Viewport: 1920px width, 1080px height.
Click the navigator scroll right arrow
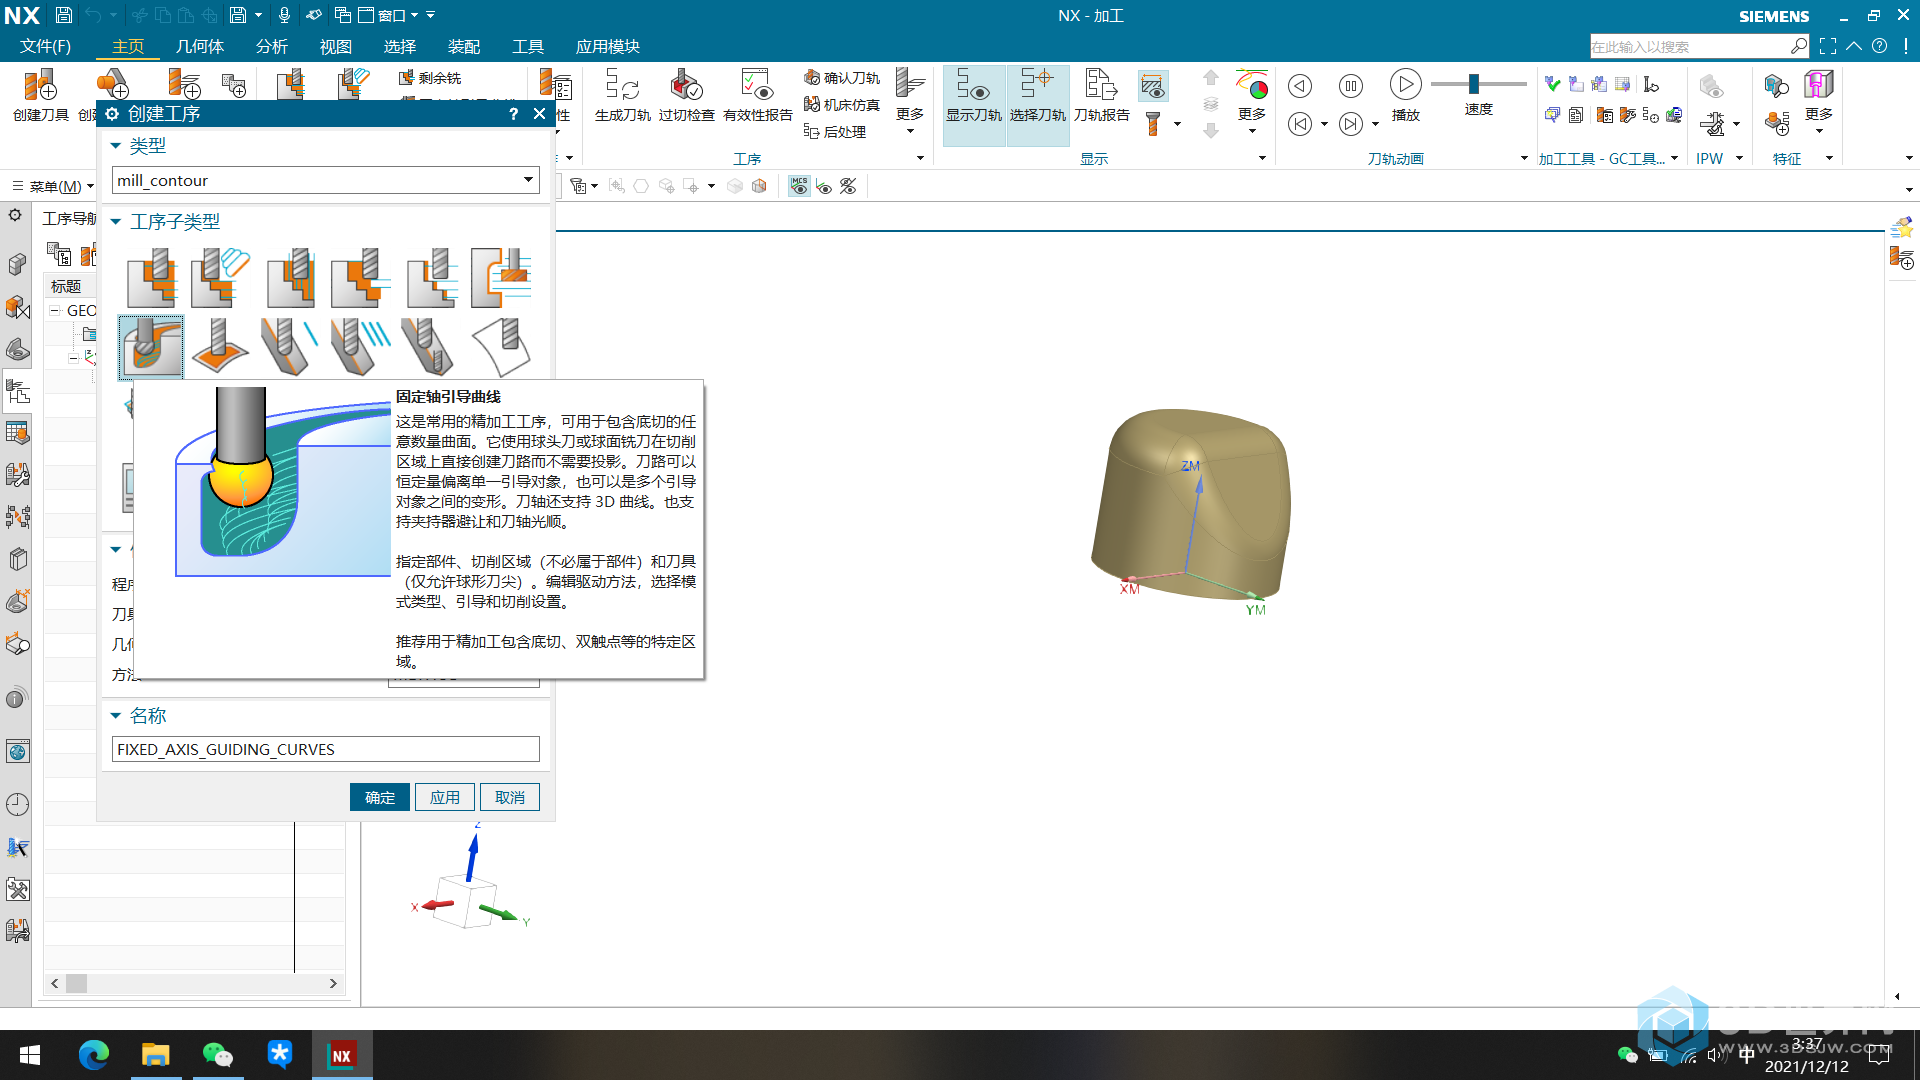pyautogui.click(x=333, y=984)
